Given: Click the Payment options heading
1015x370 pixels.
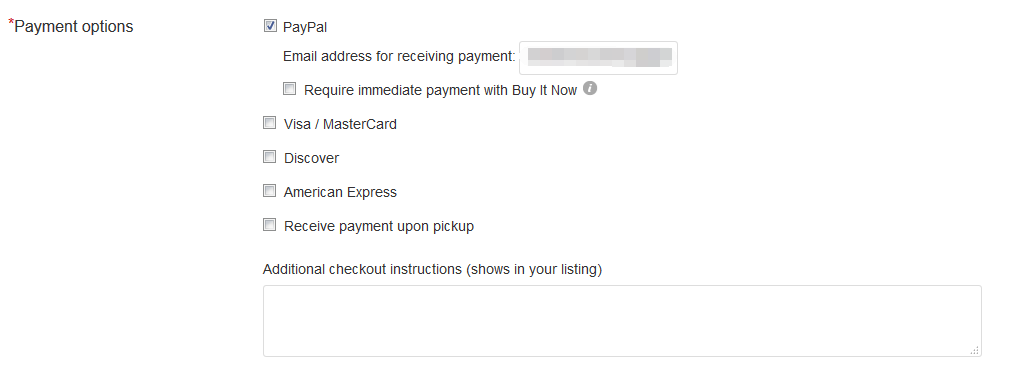Looking at the screenshot, I should (74, 27).
